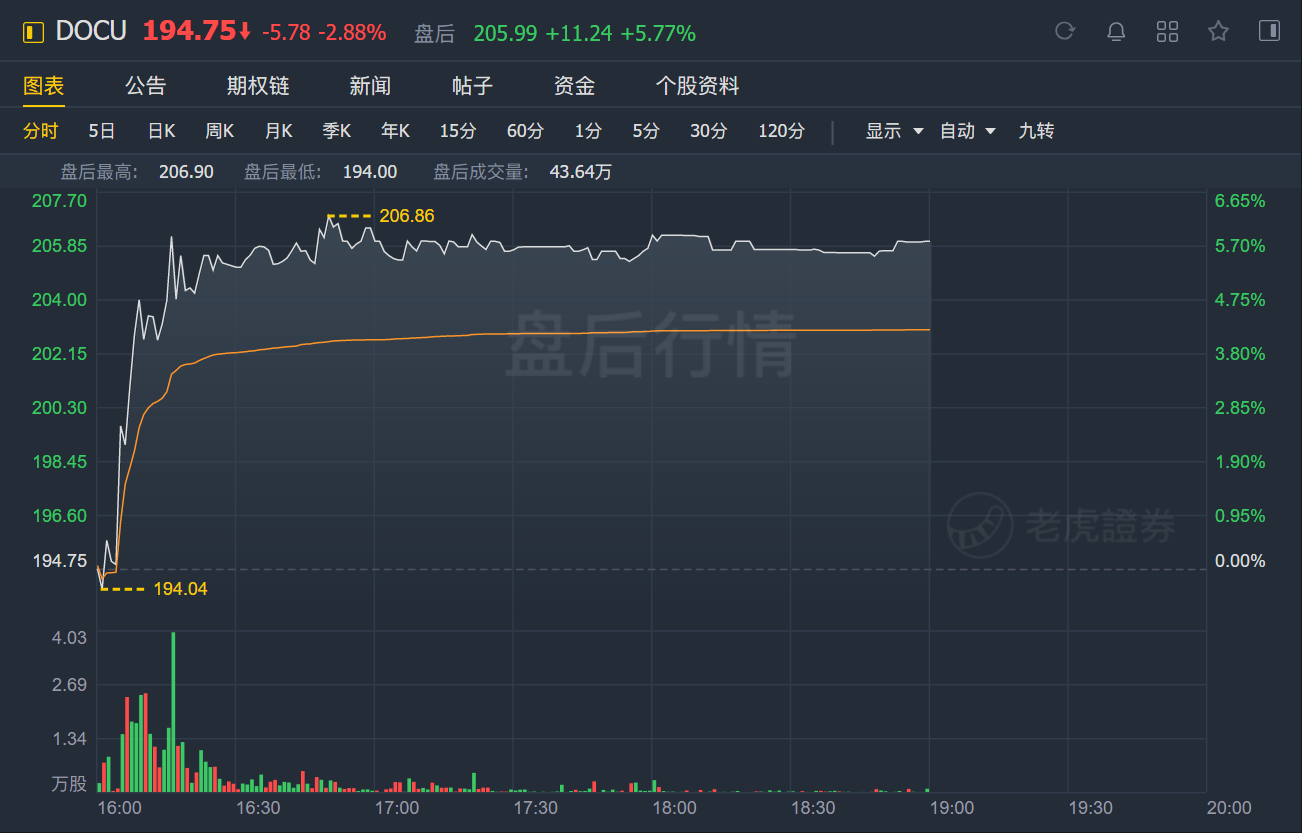Image resolution: width=1302 pixels, height=833 pixels.
Task: Click the 18:00 time axis label
Action: click(674, 807)
